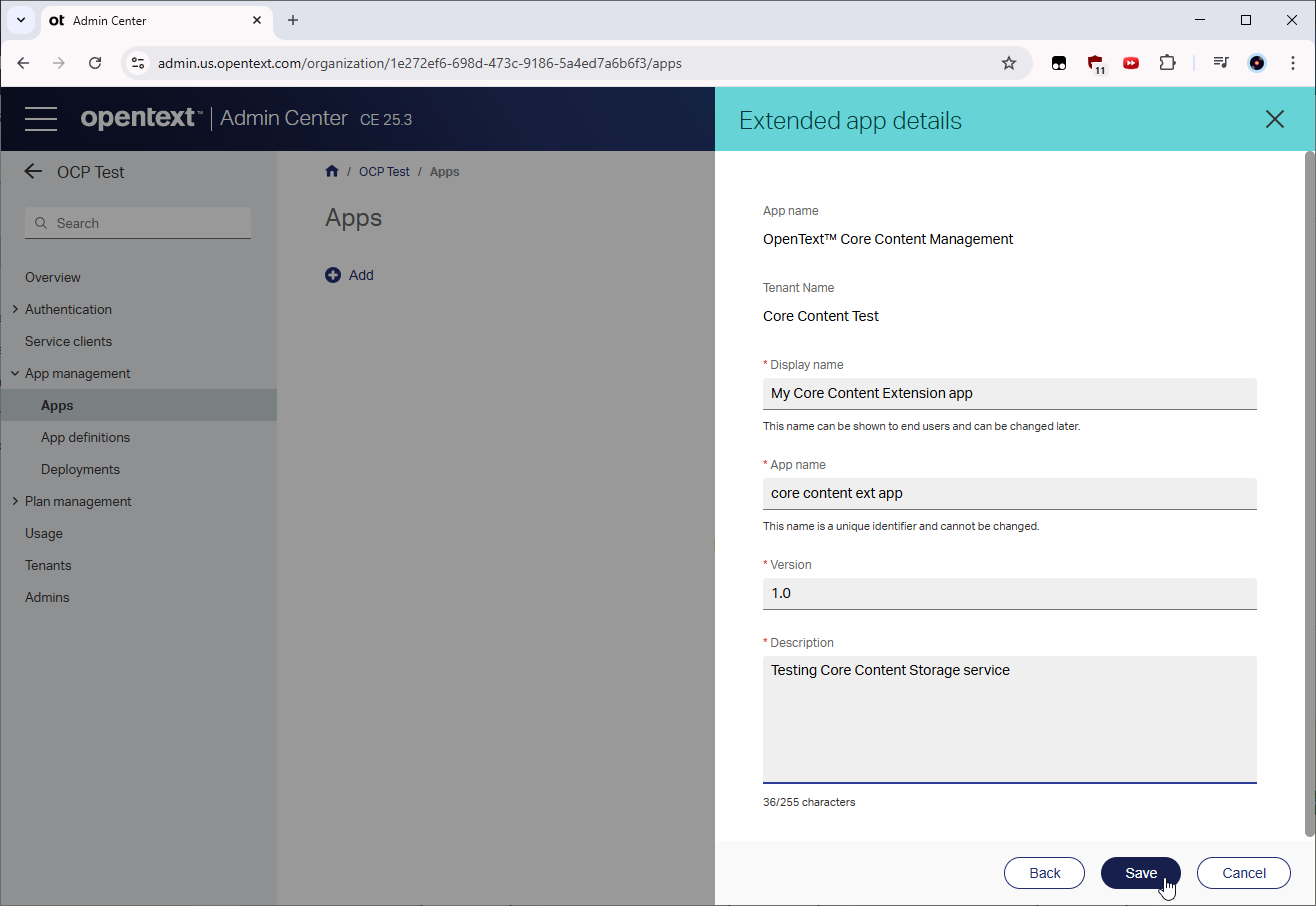Viewport: 1316px width, 906px height.
Task: Open the tab search dropdown arrow
Action: (x=21, y=20)
